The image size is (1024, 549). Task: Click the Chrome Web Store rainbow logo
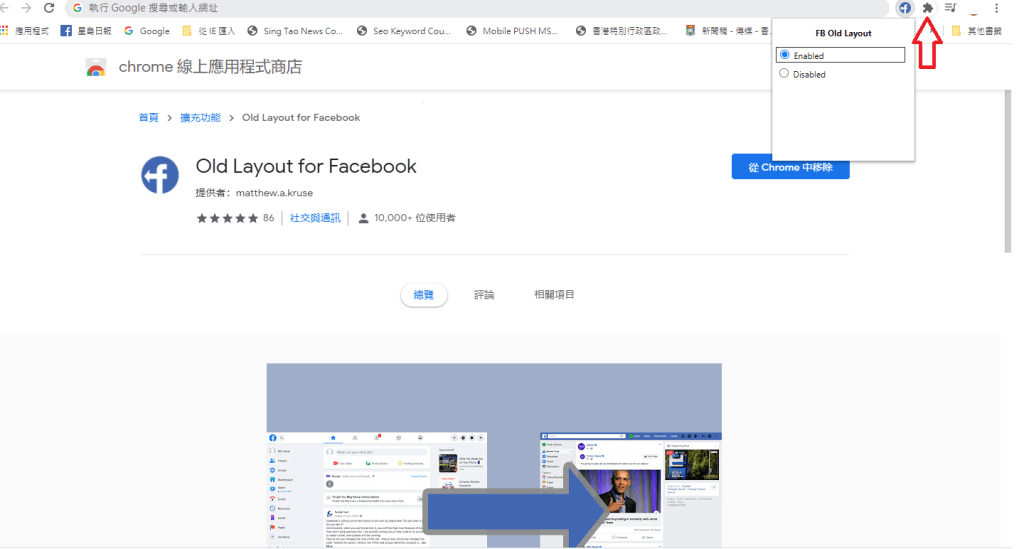click(96, 67)
